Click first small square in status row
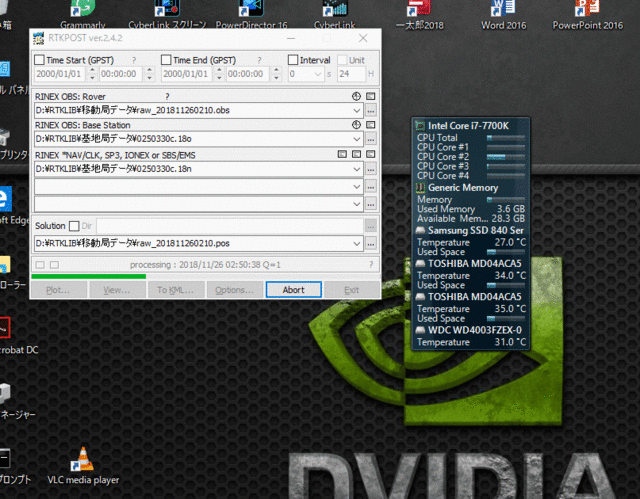 pyautogui.click(x=40, y=265)
